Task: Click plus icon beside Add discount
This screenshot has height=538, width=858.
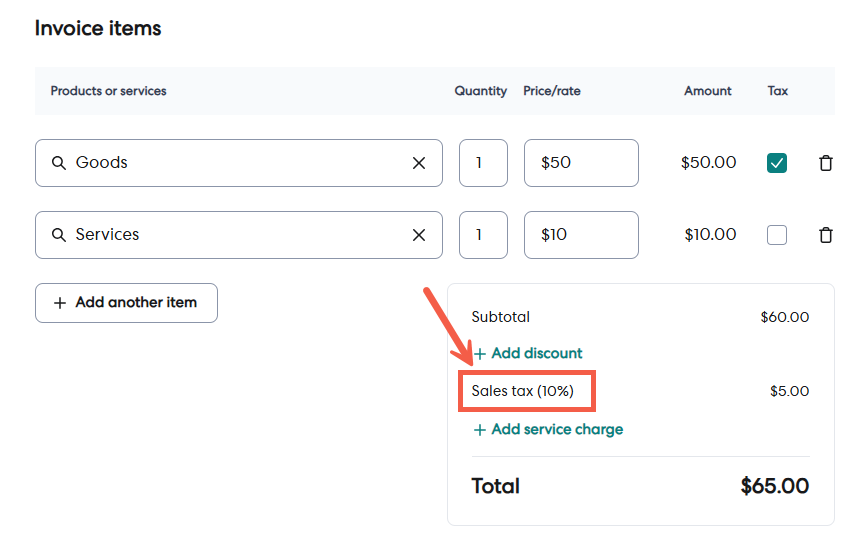Action: (480, 354)
